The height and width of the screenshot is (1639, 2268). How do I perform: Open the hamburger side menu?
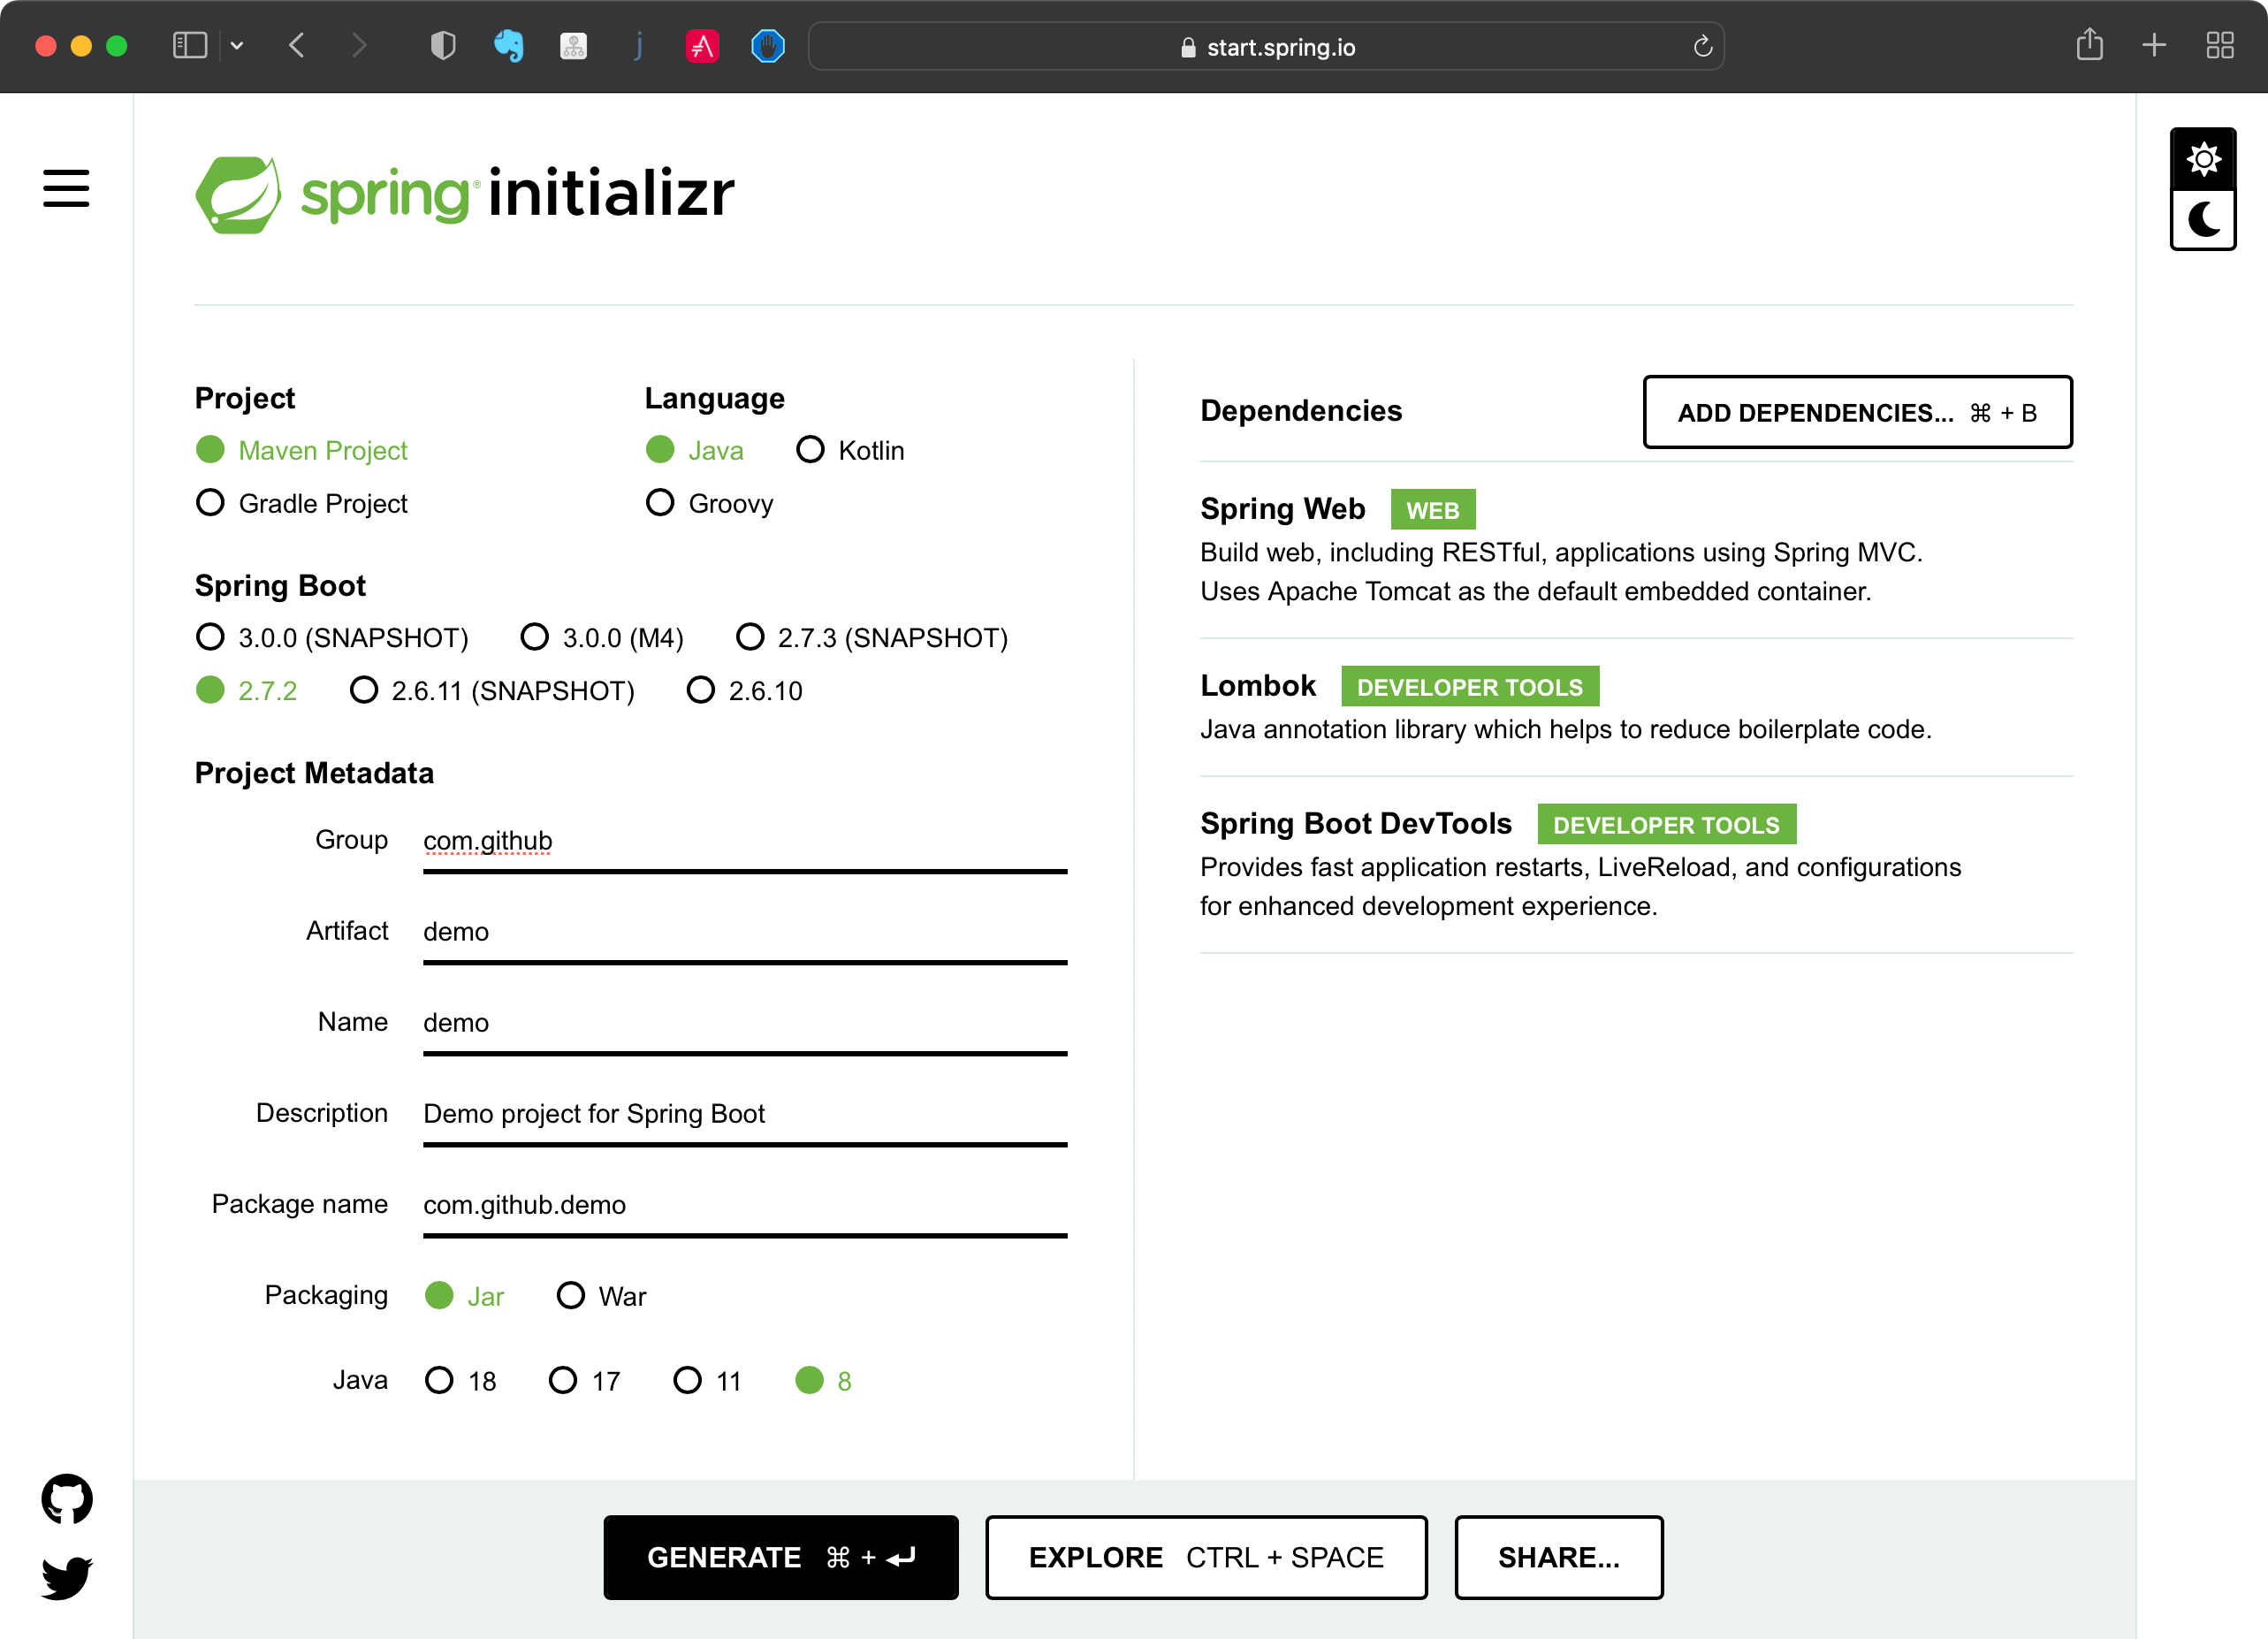pyautogui.click(x=66, y=188)
